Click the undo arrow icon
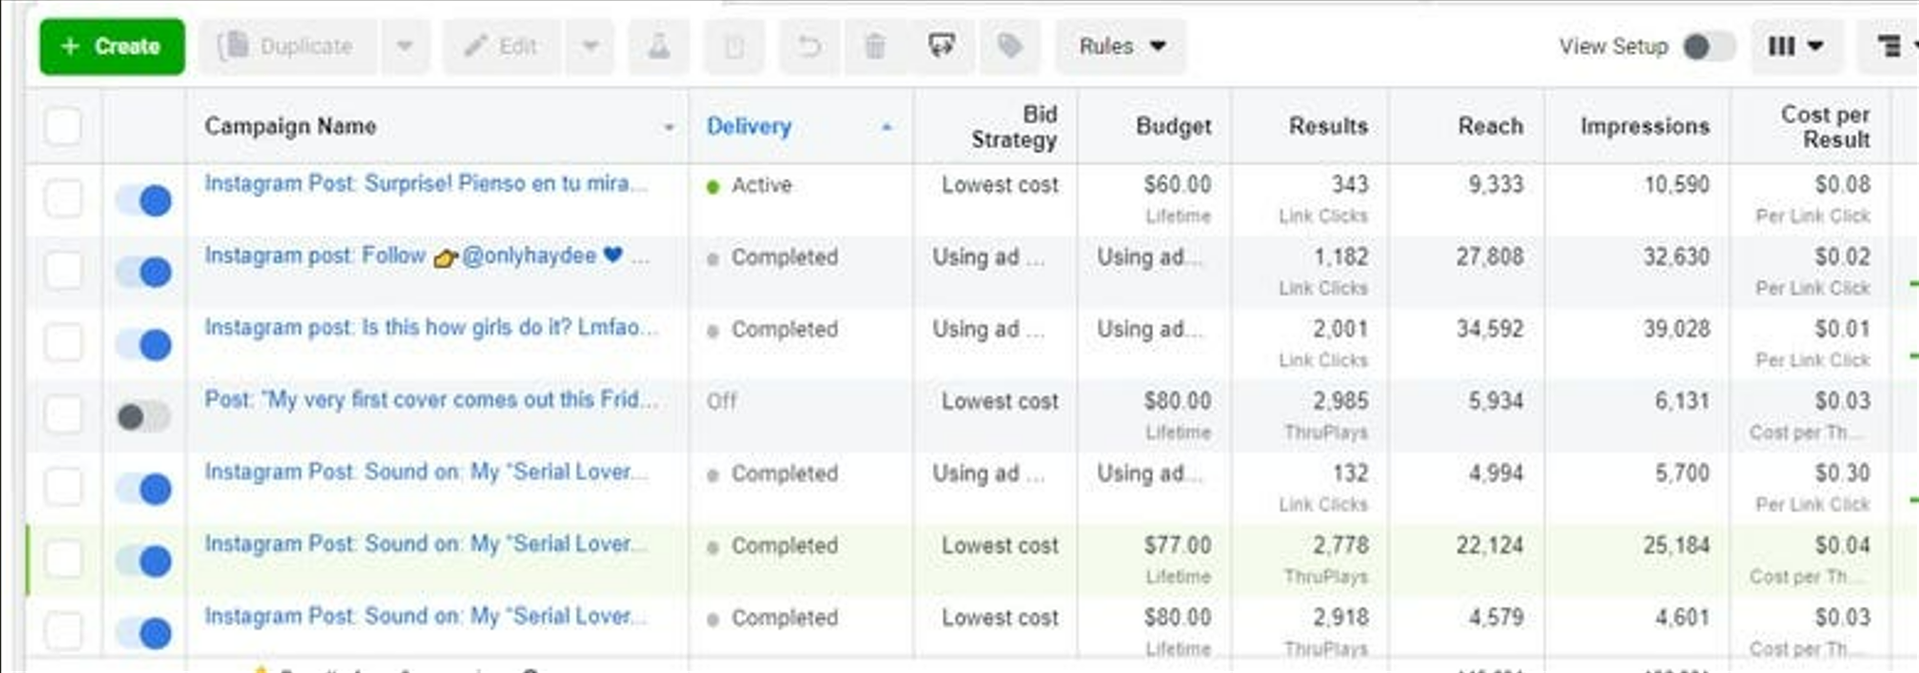This screenshot has width=1919, height=673. (809, 46)
